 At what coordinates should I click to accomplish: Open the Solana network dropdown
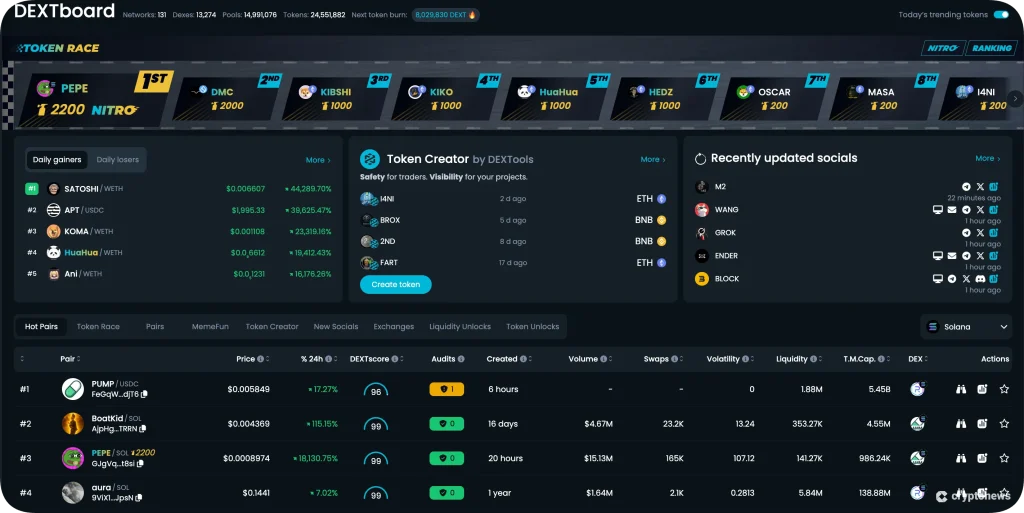[967, 327]
